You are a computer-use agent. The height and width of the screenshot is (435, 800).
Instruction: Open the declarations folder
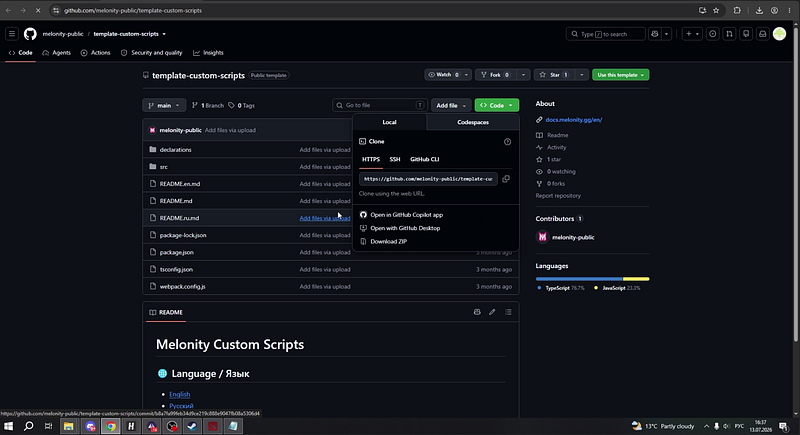pos(176,150)
